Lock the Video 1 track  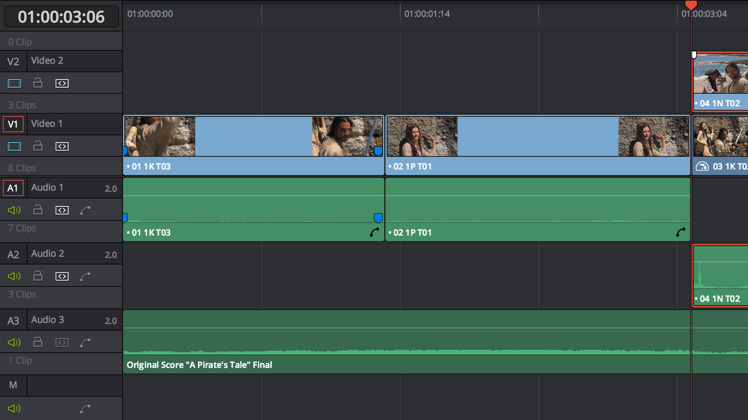coord(38,146)
